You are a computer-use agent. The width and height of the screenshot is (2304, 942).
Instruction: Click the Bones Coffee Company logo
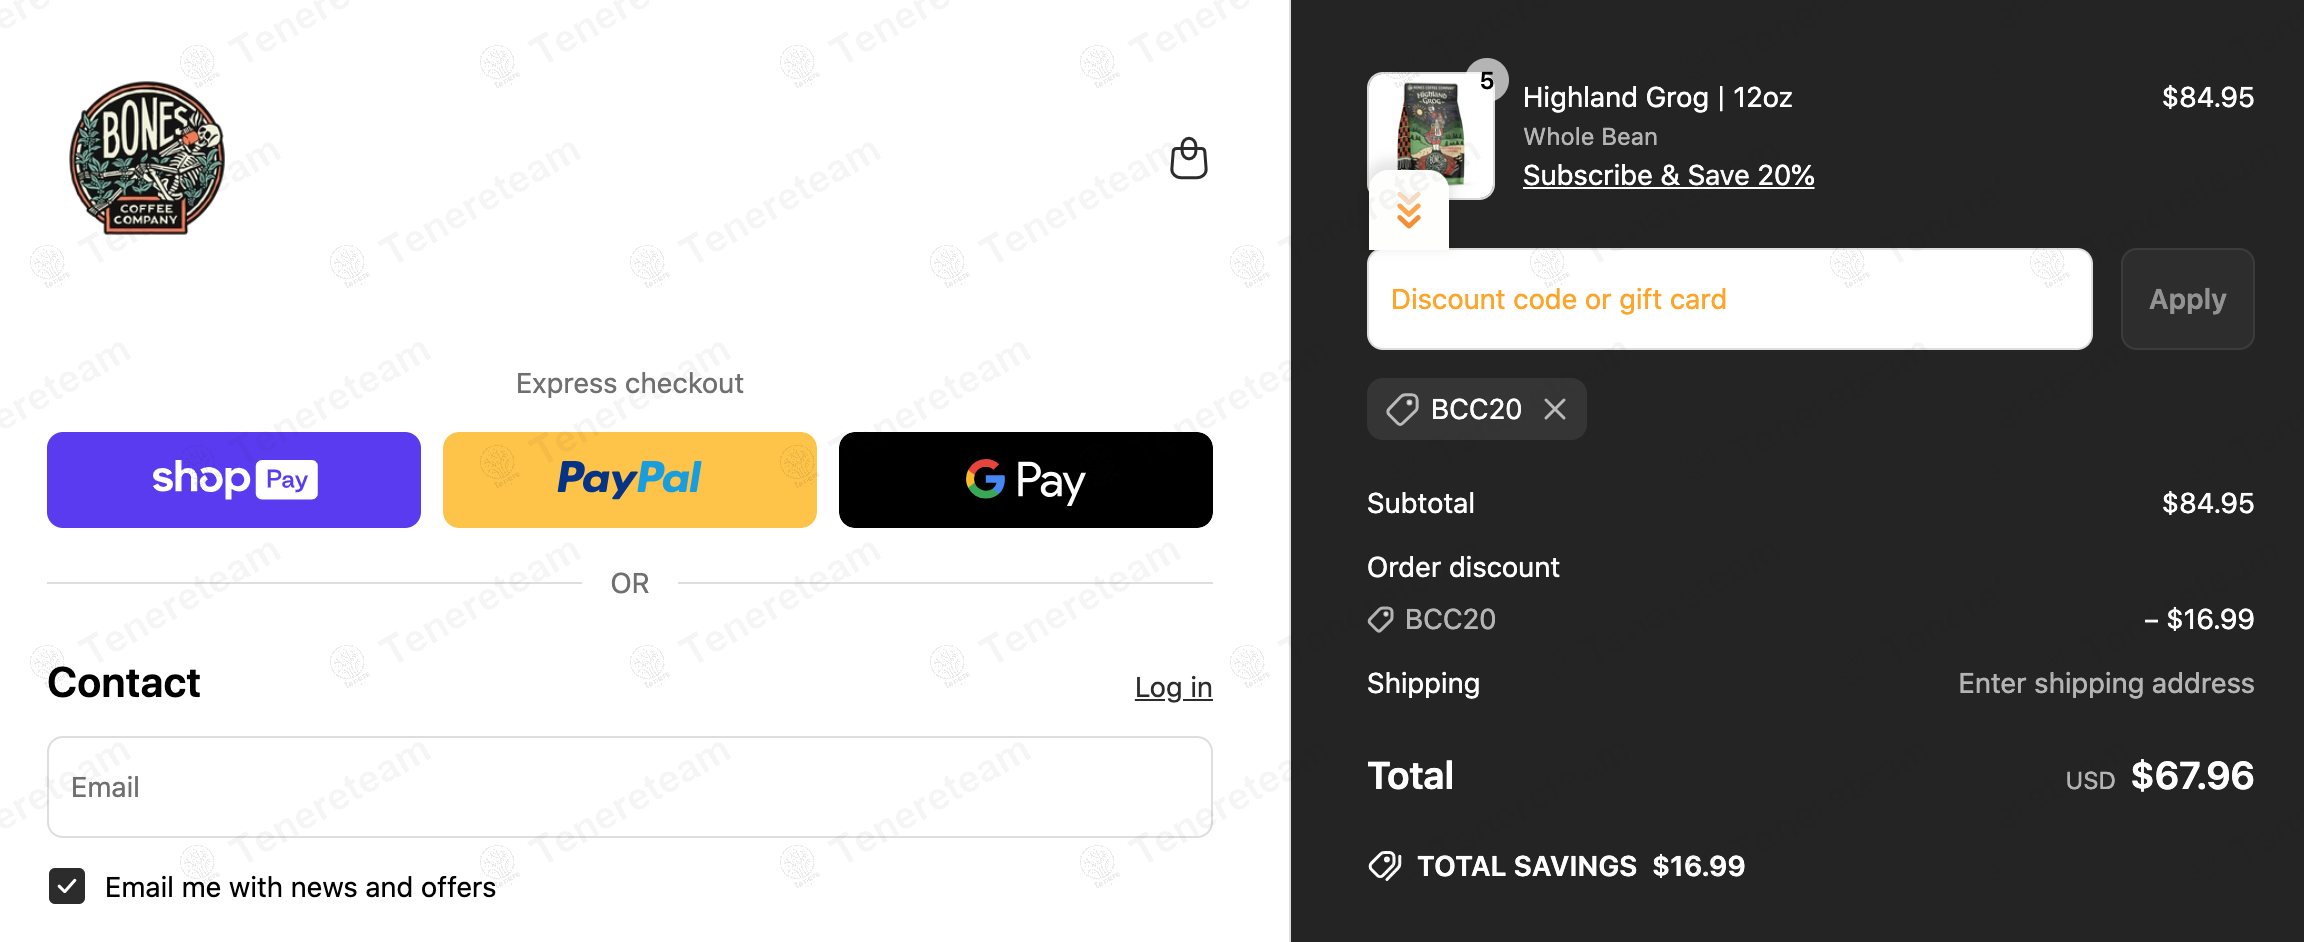(x=147, y=158)
